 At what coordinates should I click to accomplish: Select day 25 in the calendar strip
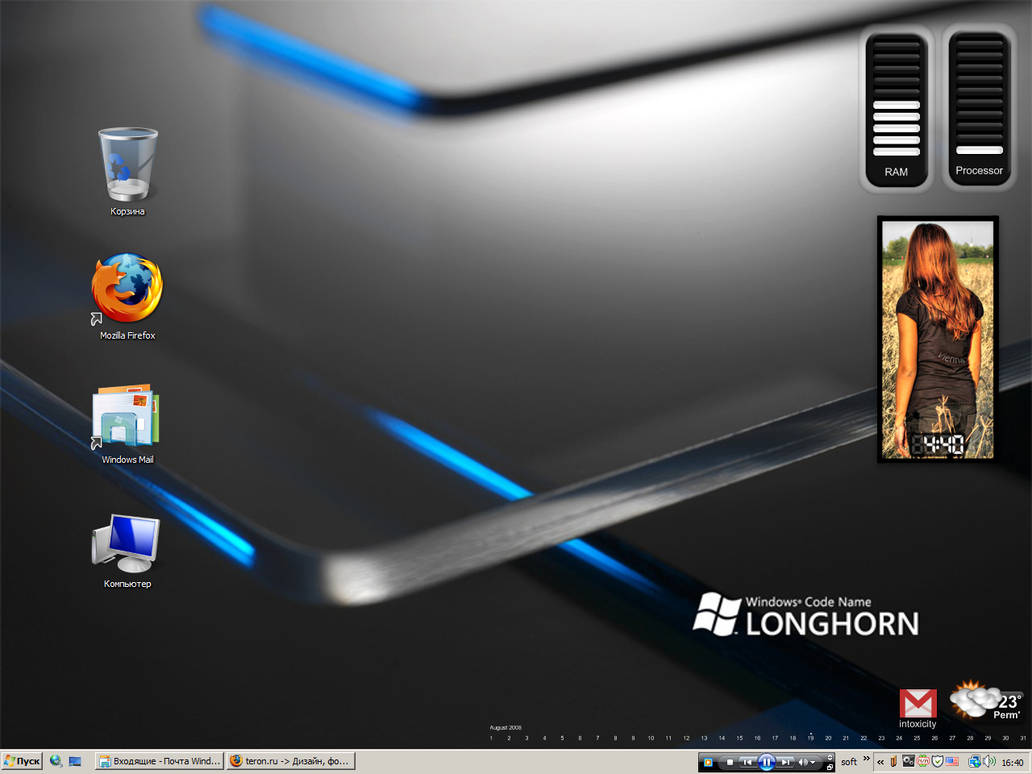click(917, 738)
